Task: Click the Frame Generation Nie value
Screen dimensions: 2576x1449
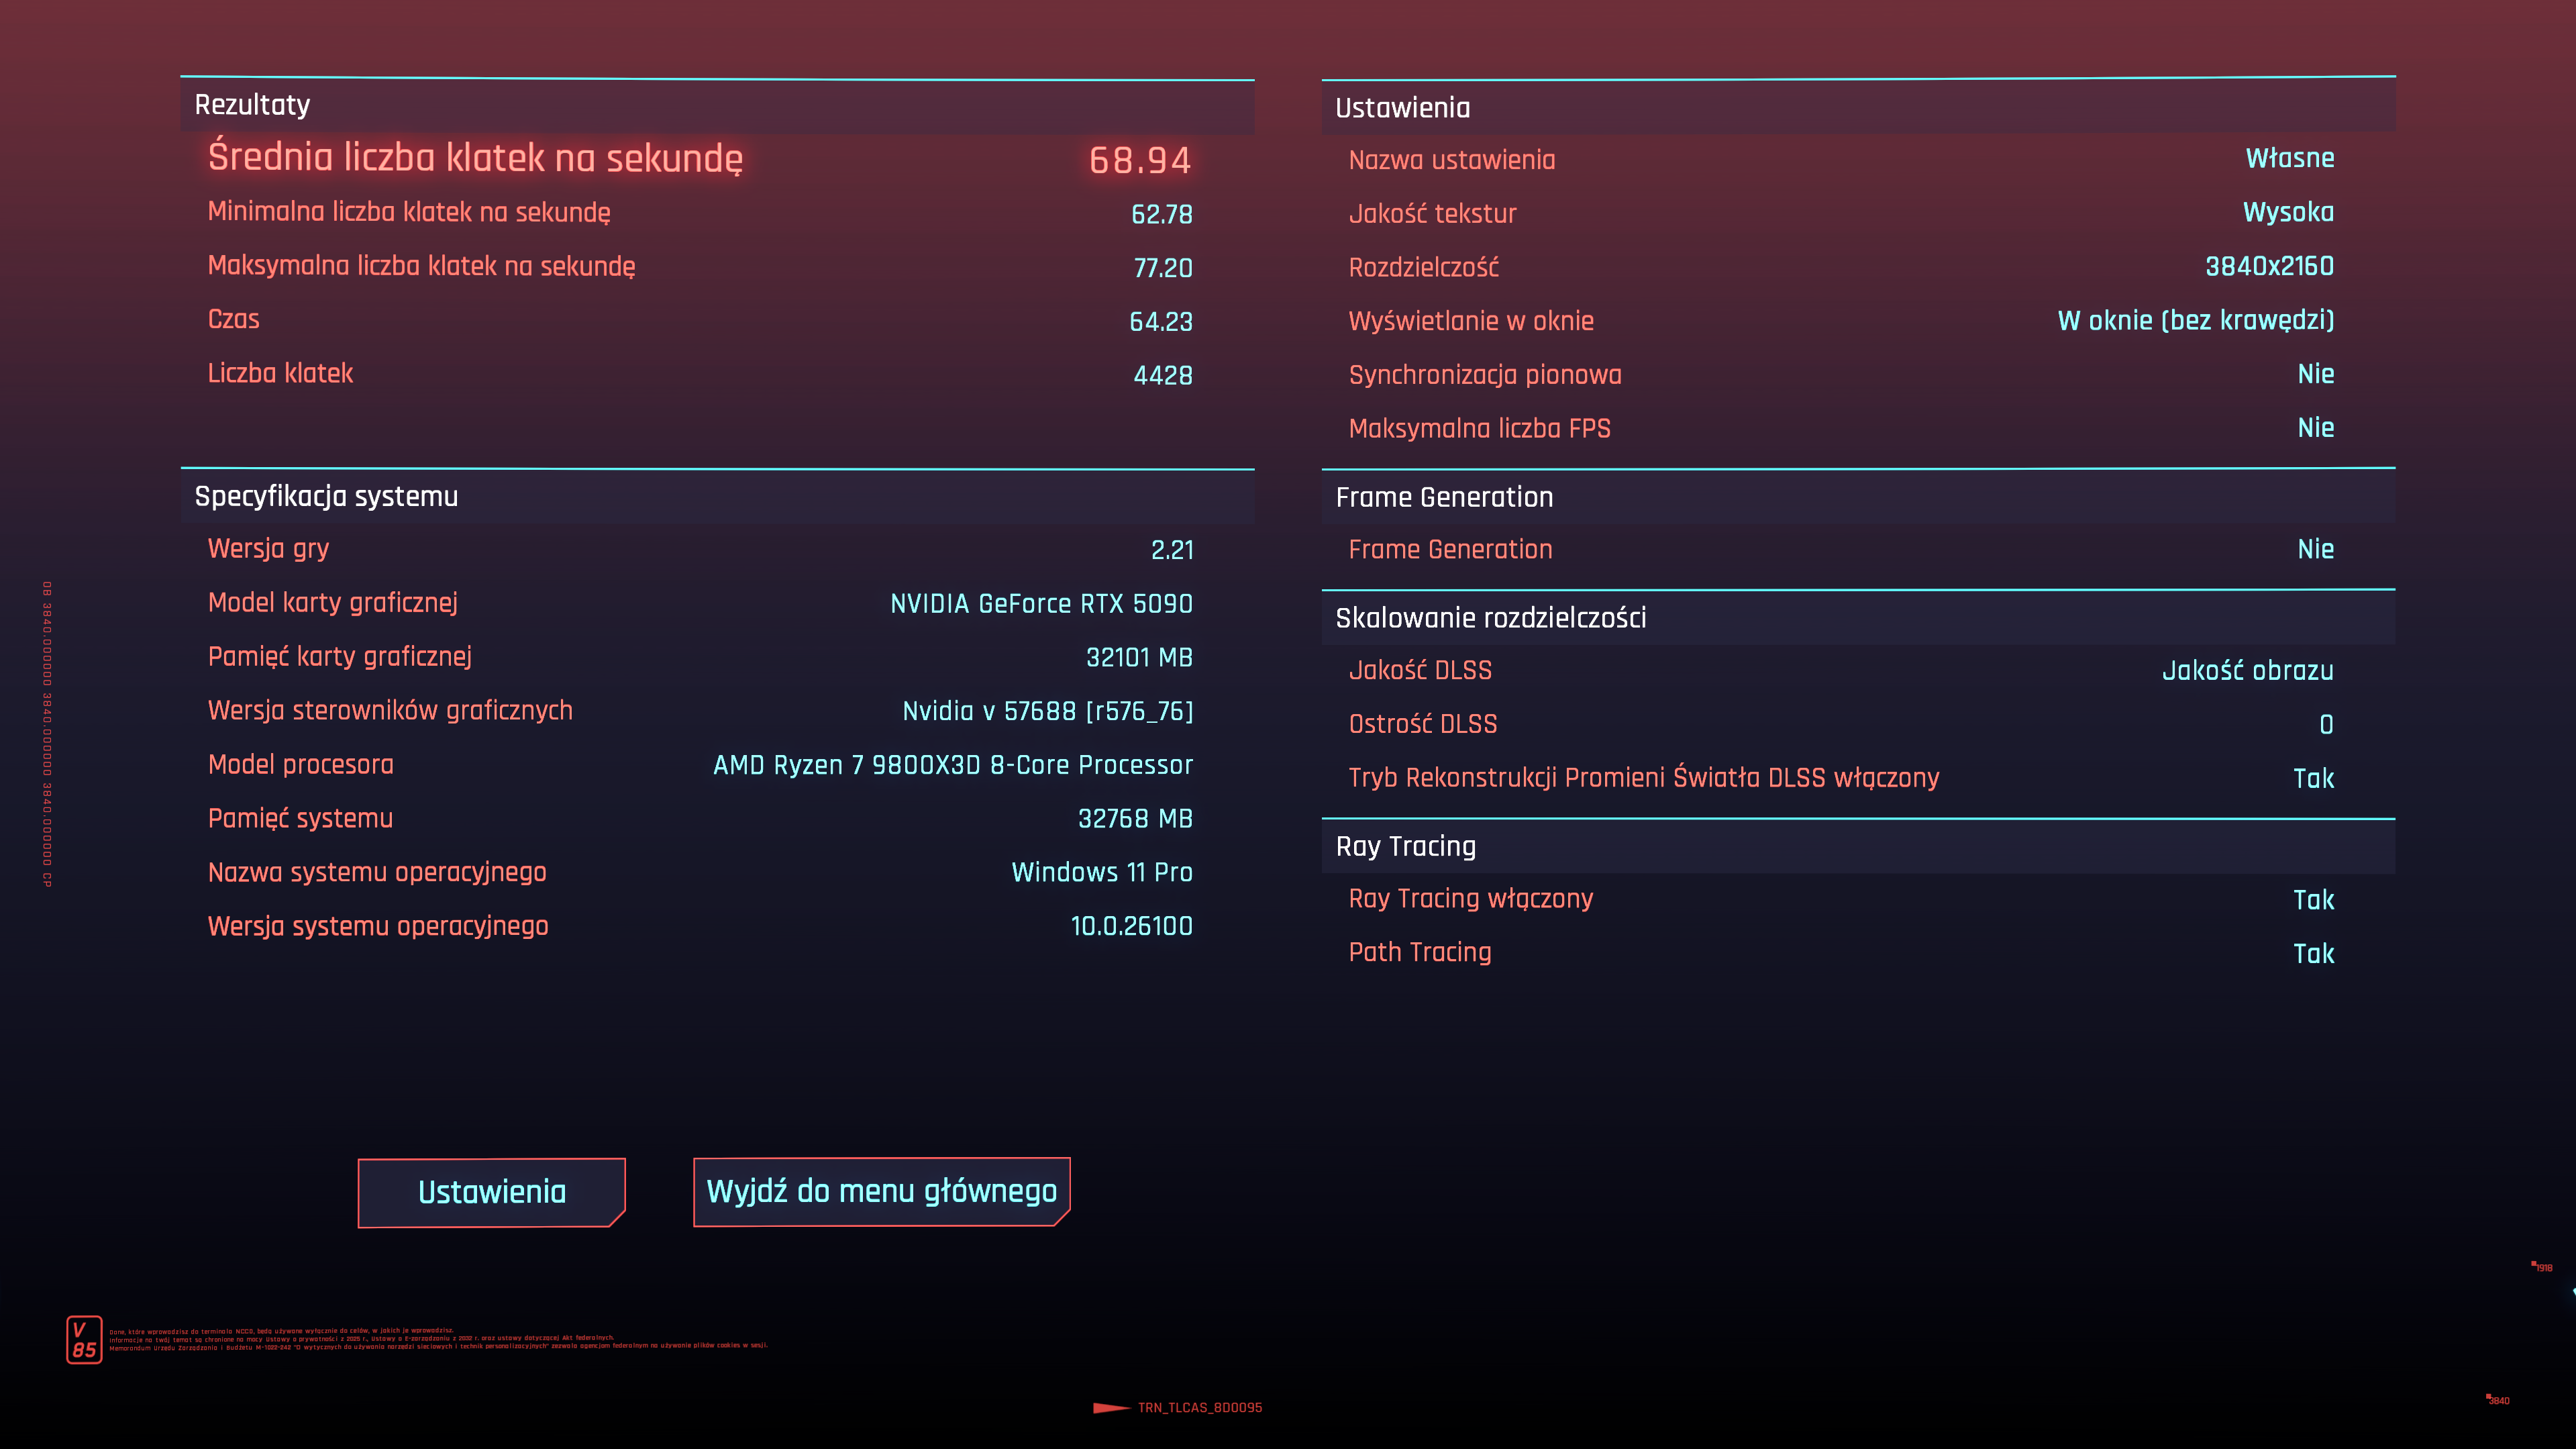Action: (x=2315, y=549)
